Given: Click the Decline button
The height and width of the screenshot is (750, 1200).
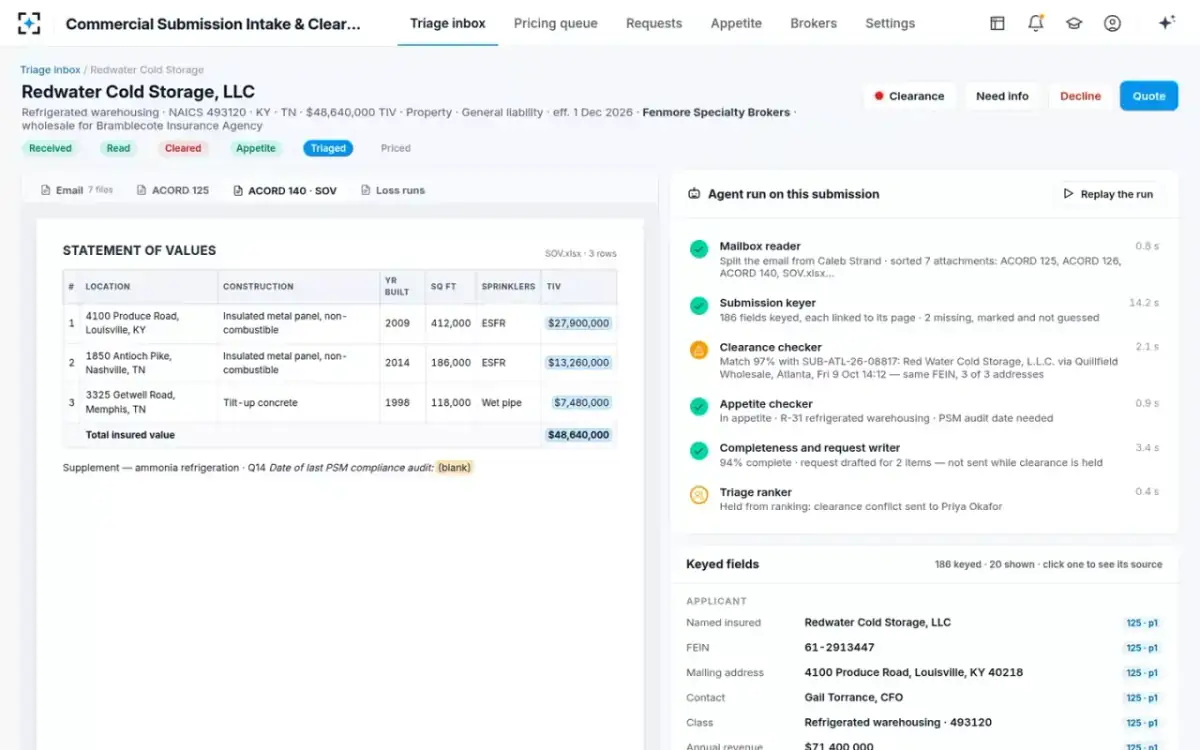Looking at the screenshot, I should (x=1080, y=96).
